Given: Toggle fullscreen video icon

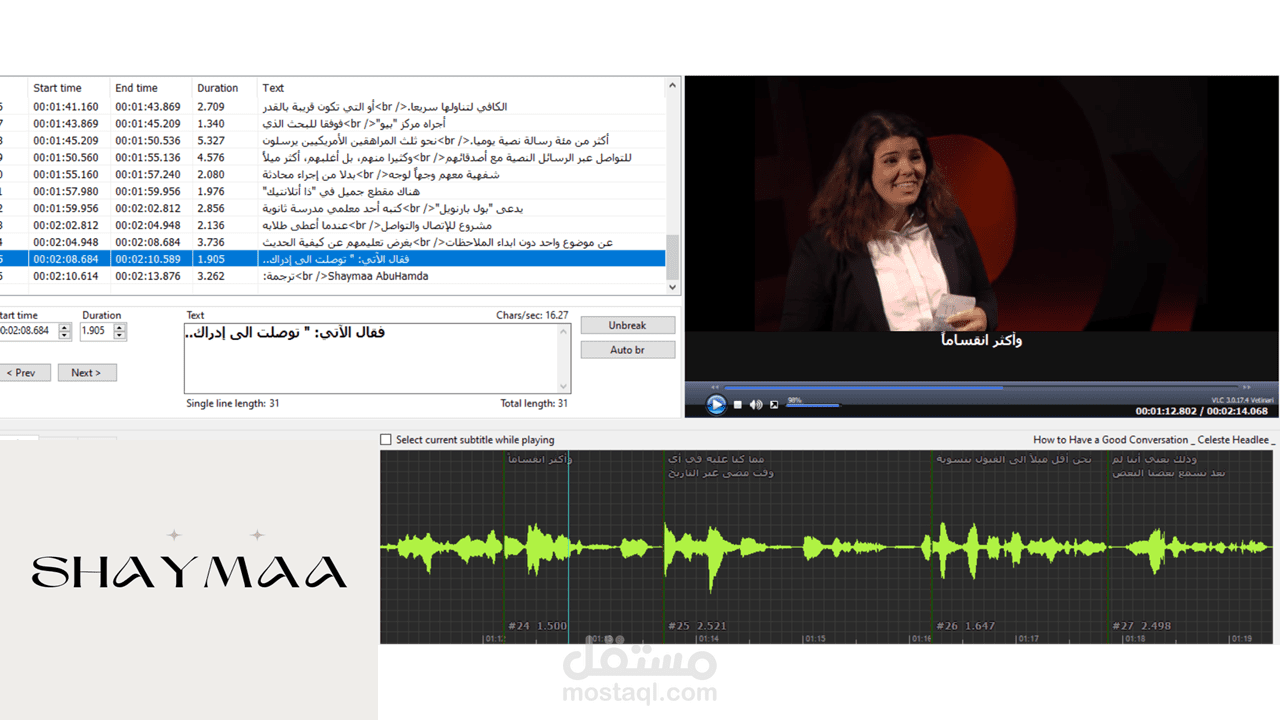Looking at the screenshot, I should pos(774,405).
